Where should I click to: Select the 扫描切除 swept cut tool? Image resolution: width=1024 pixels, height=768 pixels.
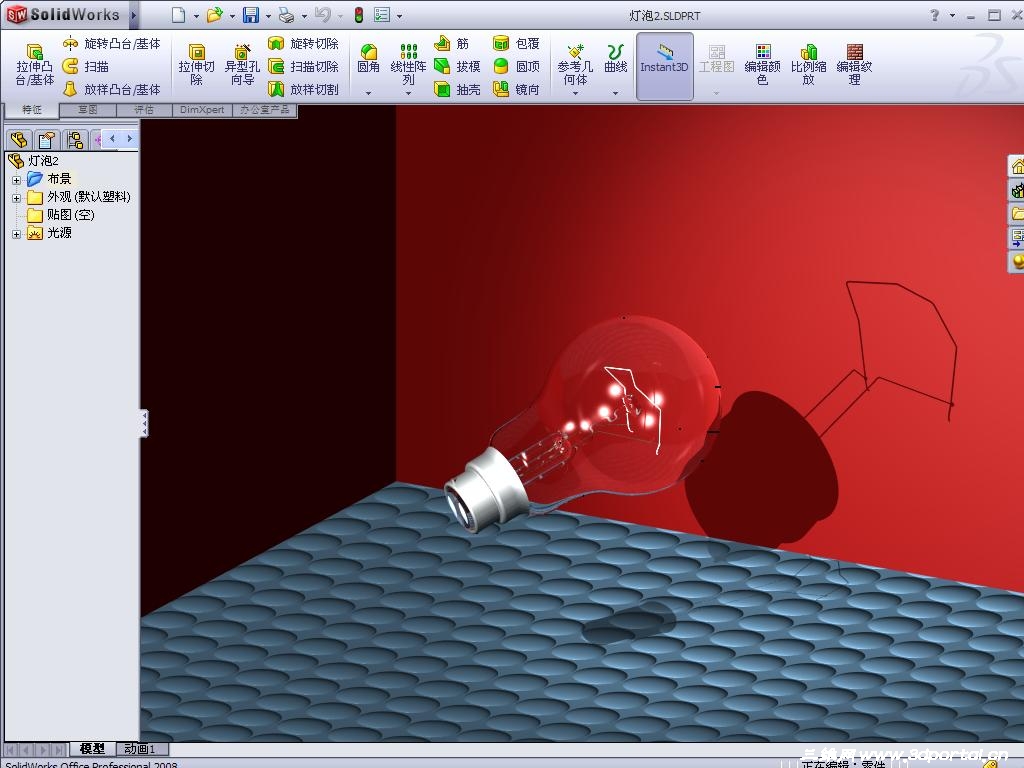pyautogui.click(x=304, y=67)
